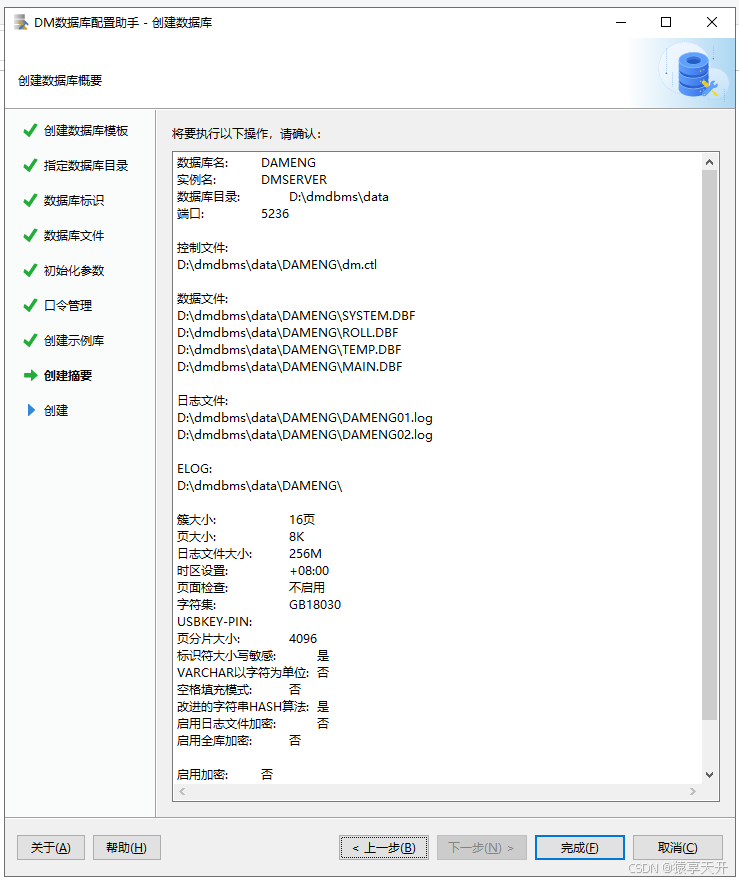The height and width of the screenshot is (881, 739).
Task: Click the DM database assistant title icon
Action: (21, 22)
